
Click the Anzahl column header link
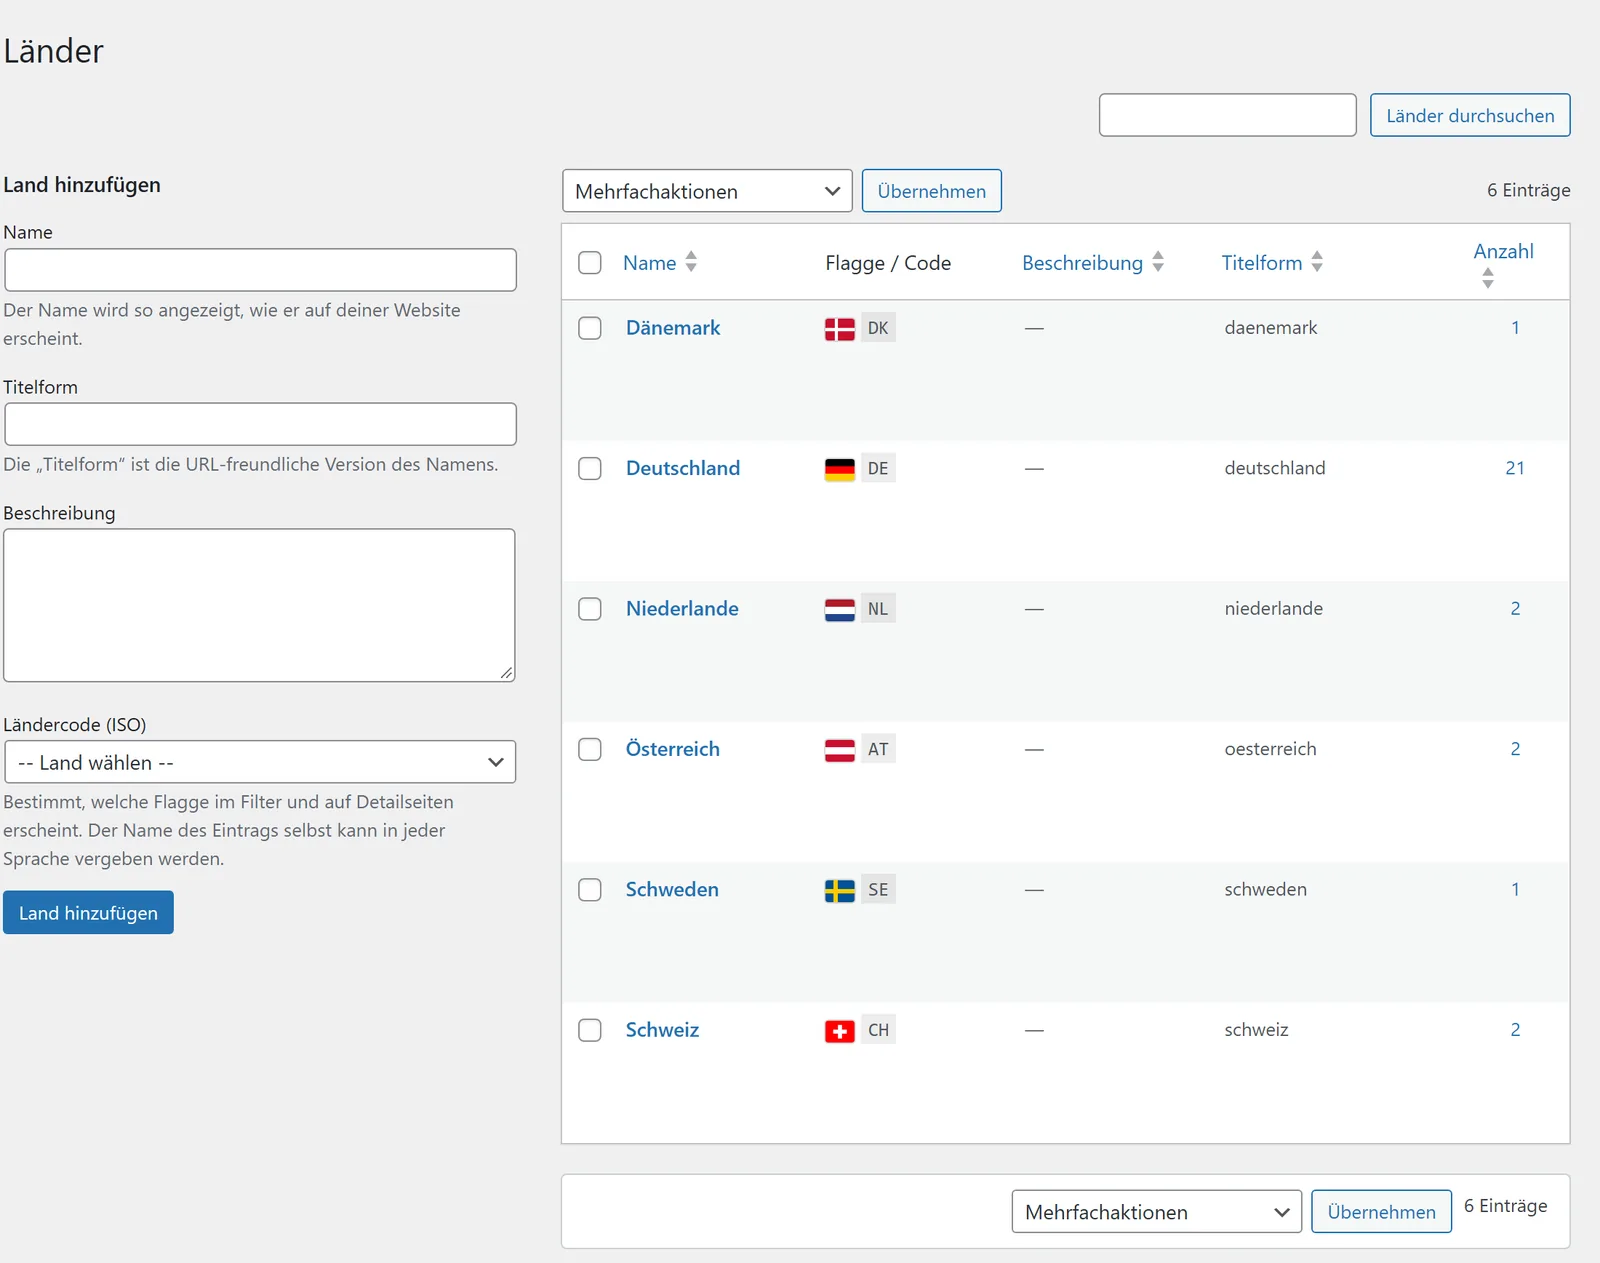(x=1503, y=251)
